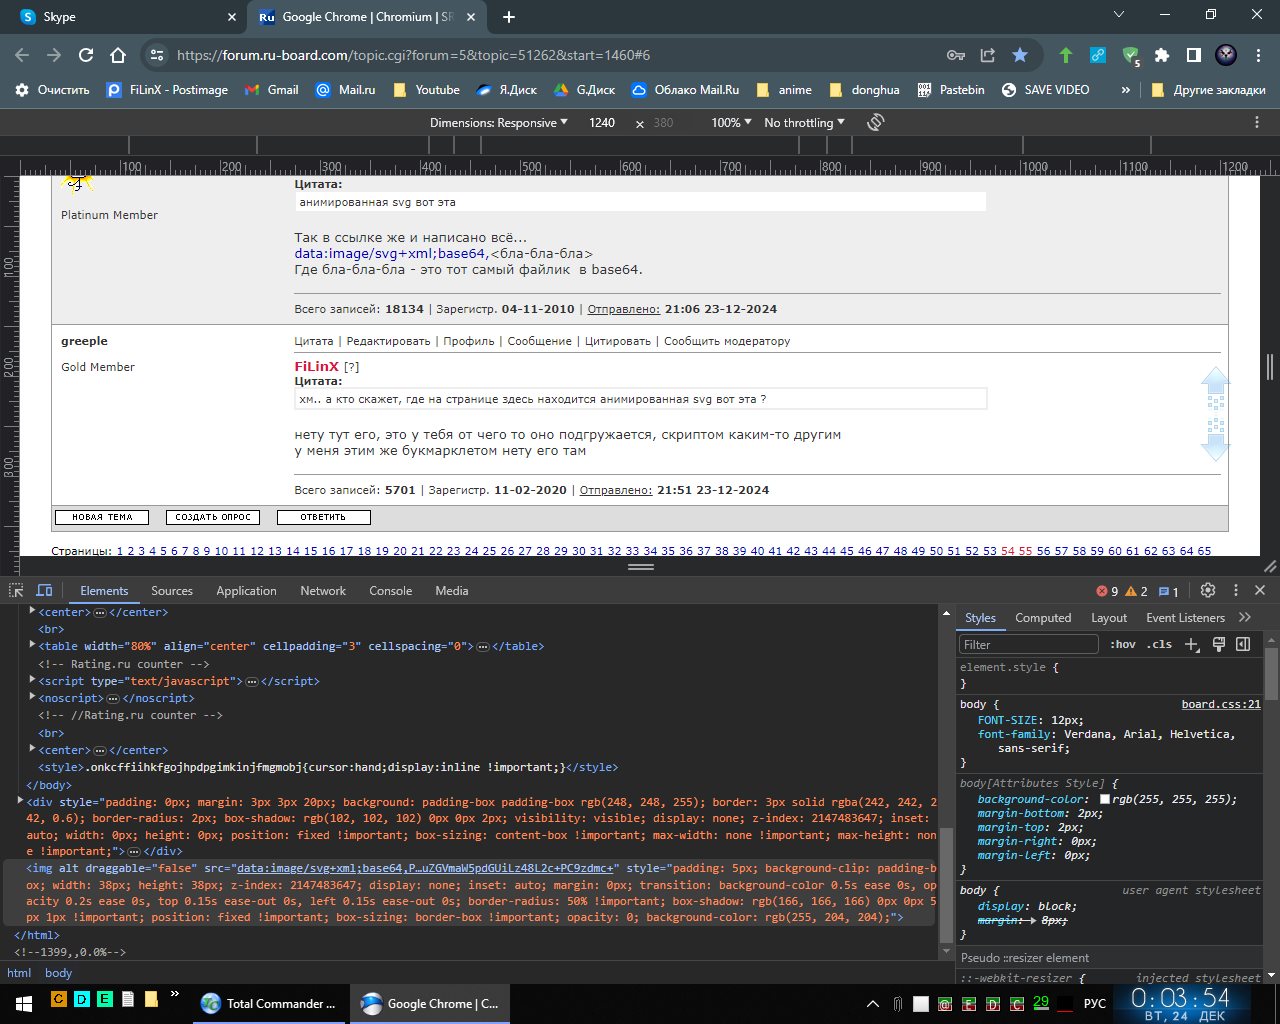Reload the page
This screenshot has height=1024, width=1280.
coord(86,55)
